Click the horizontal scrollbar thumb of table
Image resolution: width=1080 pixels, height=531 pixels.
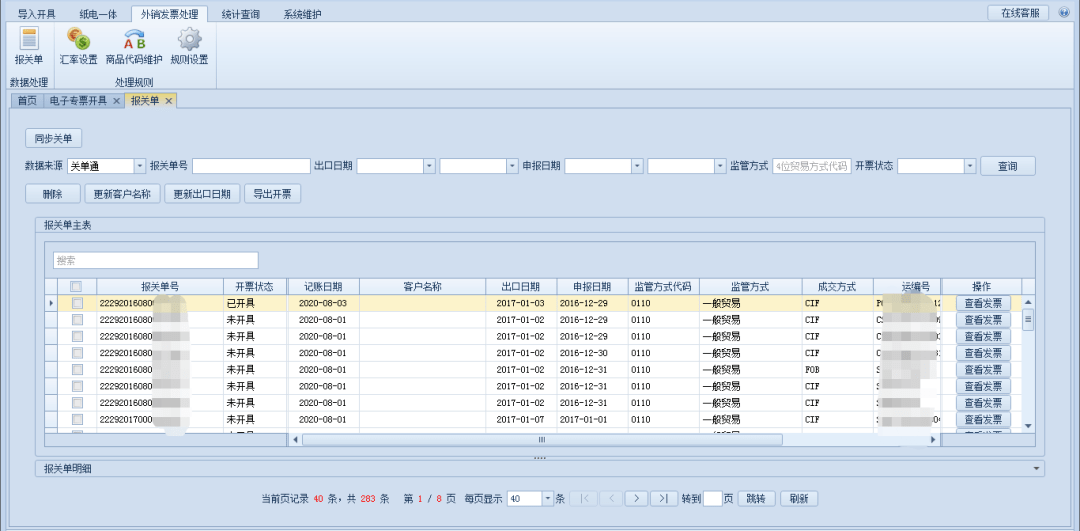pyautogui.click(x=542, y=439)
